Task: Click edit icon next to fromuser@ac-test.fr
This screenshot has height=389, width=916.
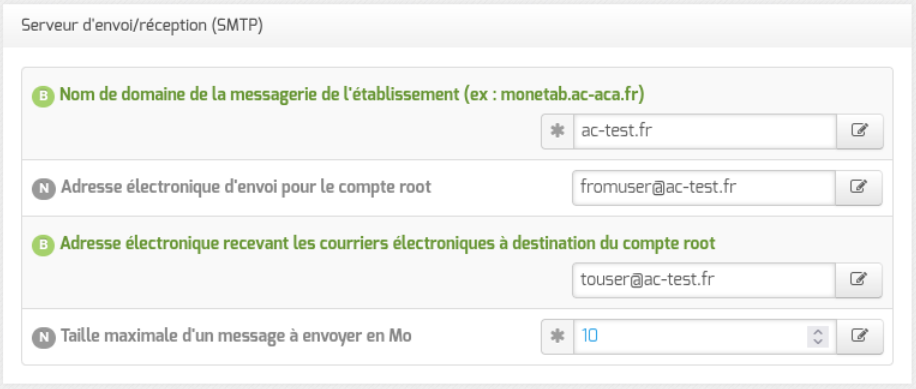Action: click(x=858, y=187)
